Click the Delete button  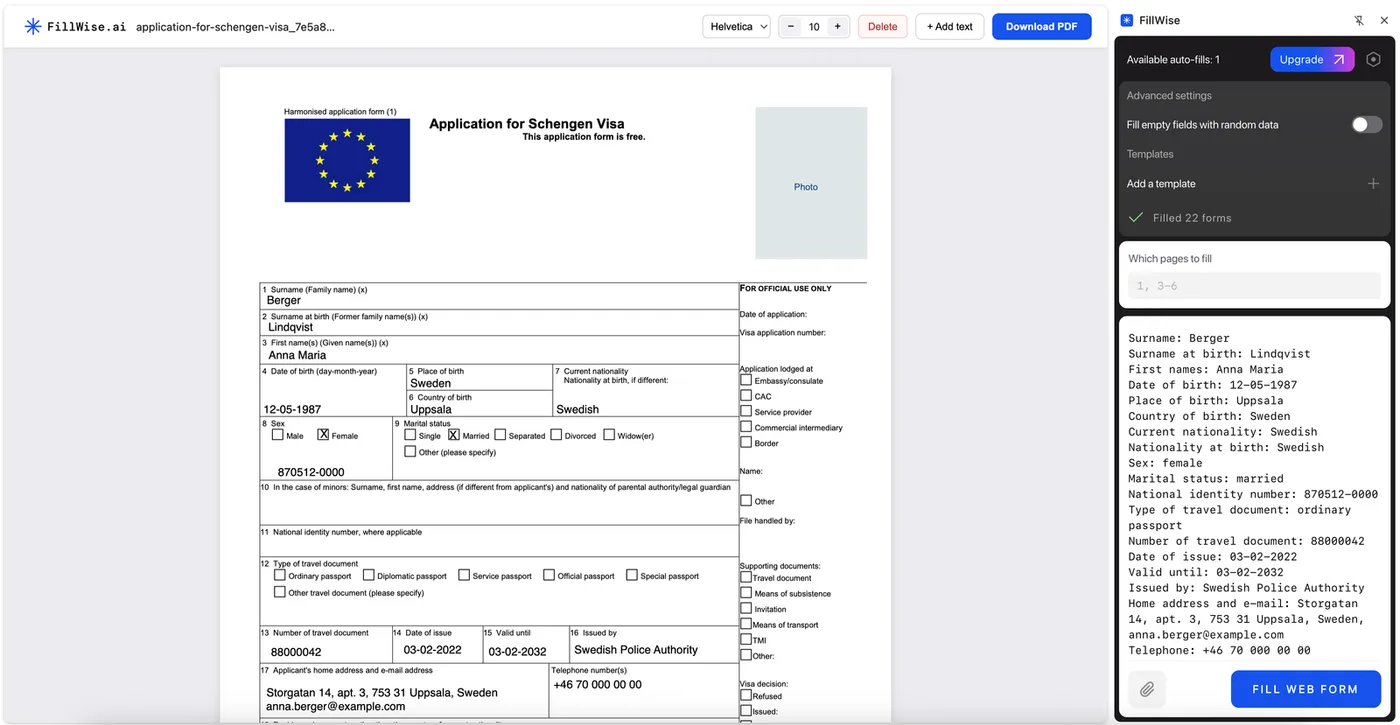882,27
